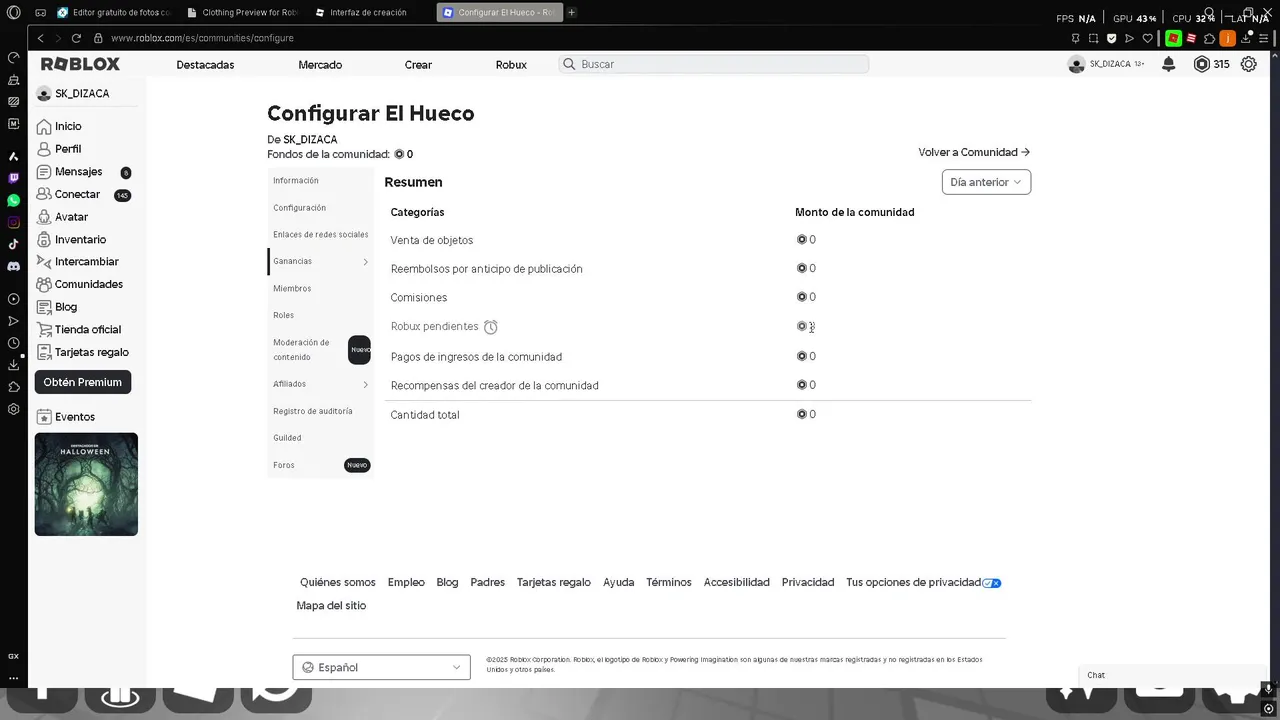
Task: Open the Configuración settings tab
Action: click(x=320, y=208)
